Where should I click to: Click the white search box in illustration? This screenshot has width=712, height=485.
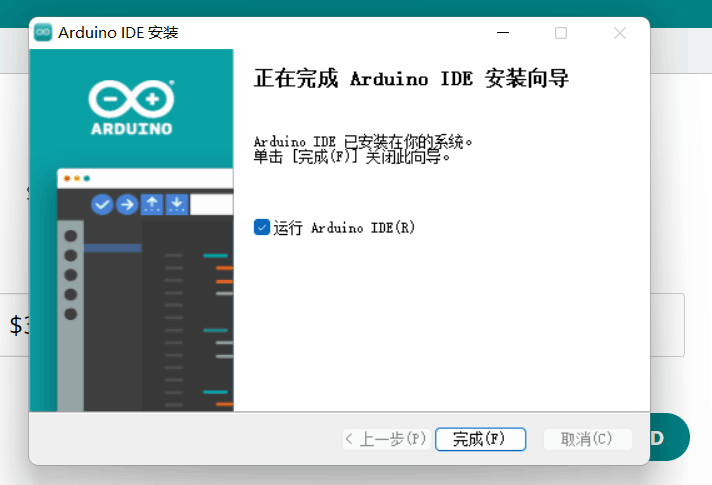tap(211, 204)
